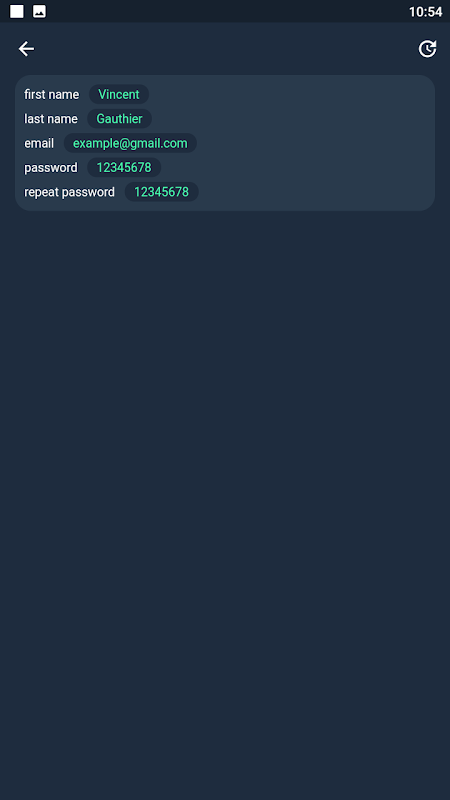Tap the back arrow icon
Screen dimensions: 450x800
26,49
